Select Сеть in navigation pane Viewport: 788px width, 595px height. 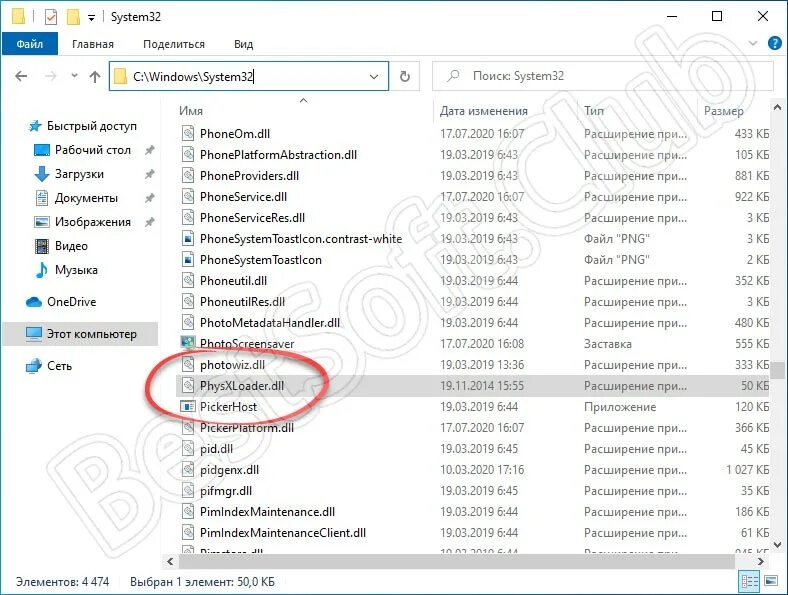[x=48, y=366]
